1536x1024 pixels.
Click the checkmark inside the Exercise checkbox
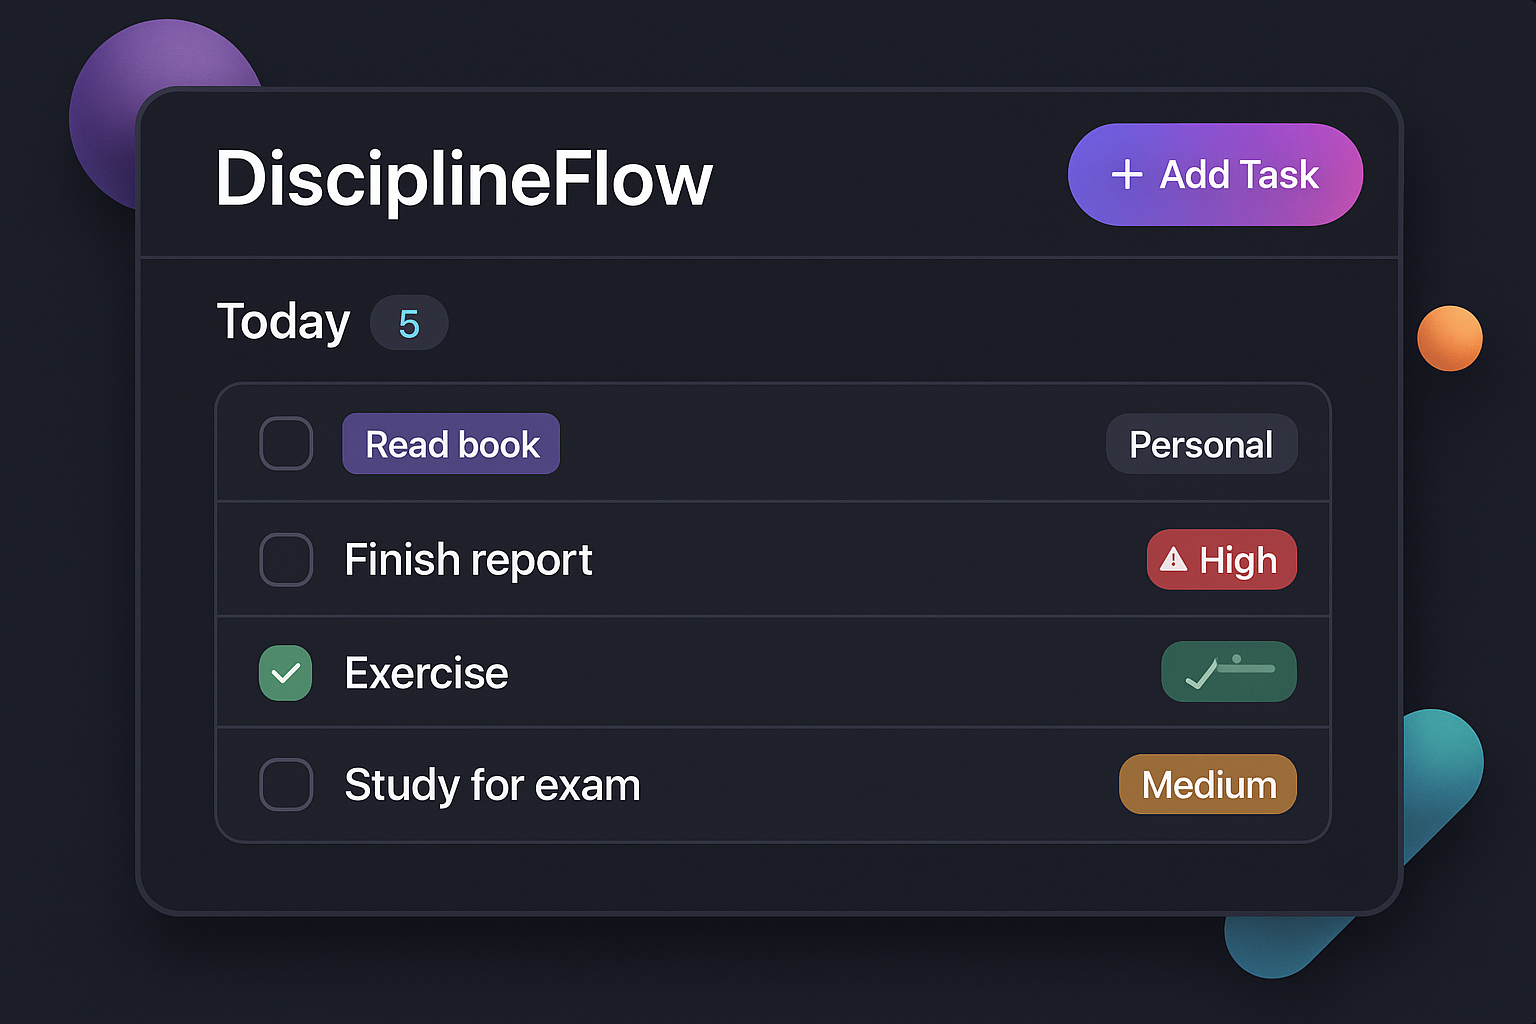[x=285, y=673]
